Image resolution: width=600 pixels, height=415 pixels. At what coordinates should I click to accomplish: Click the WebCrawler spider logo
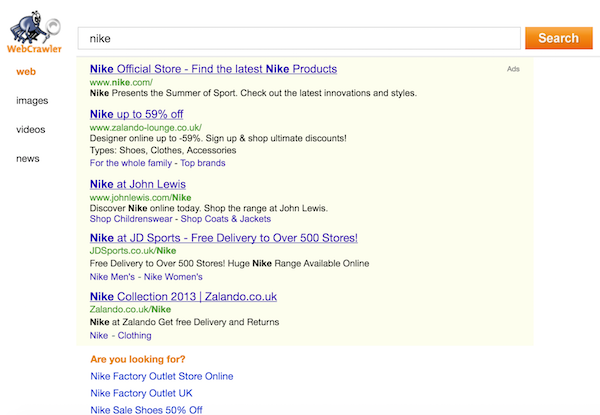pos(34,32)
